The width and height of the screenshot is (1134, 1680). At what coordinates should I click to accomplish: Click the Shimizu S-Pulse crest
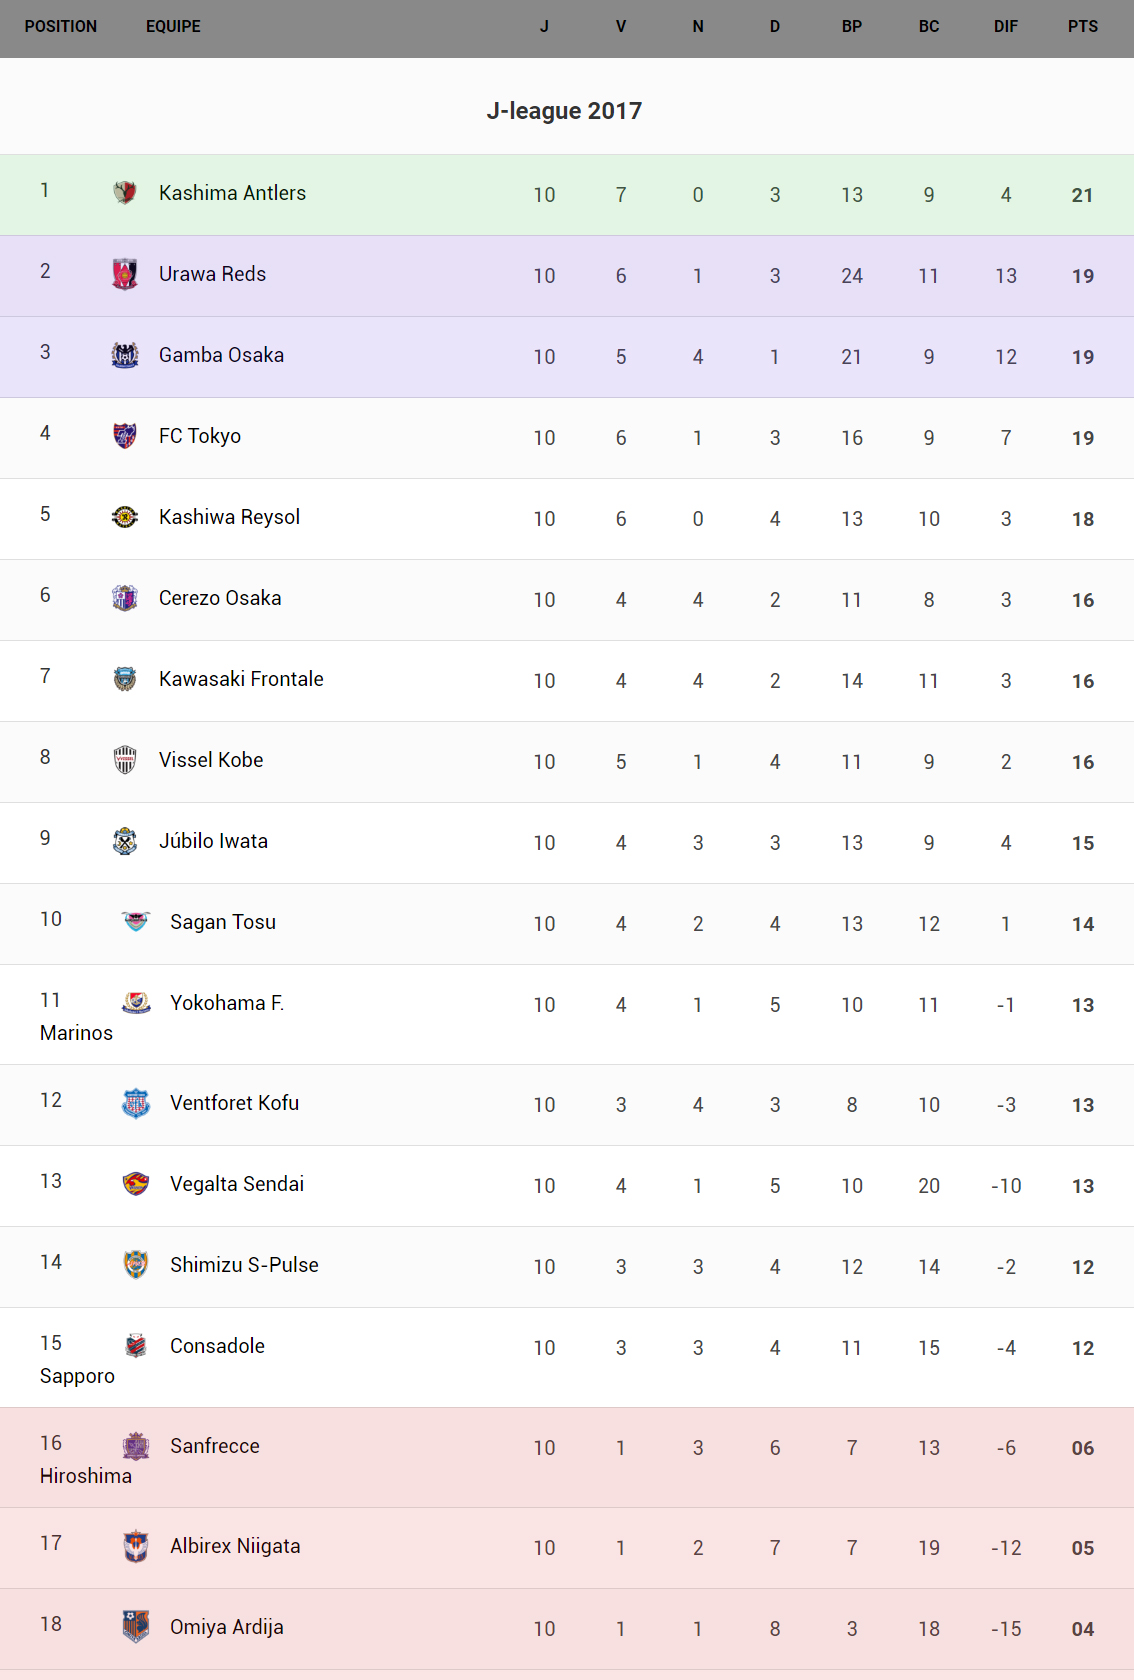click(136, 1265)
